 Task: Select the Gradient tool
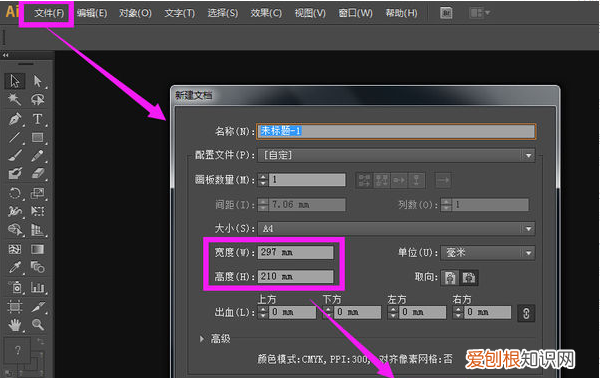pos(37,249)
